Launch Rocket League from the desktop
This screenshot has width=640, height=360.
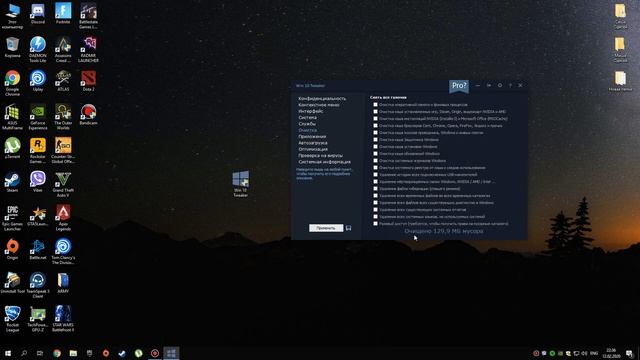tap(12, 319)
